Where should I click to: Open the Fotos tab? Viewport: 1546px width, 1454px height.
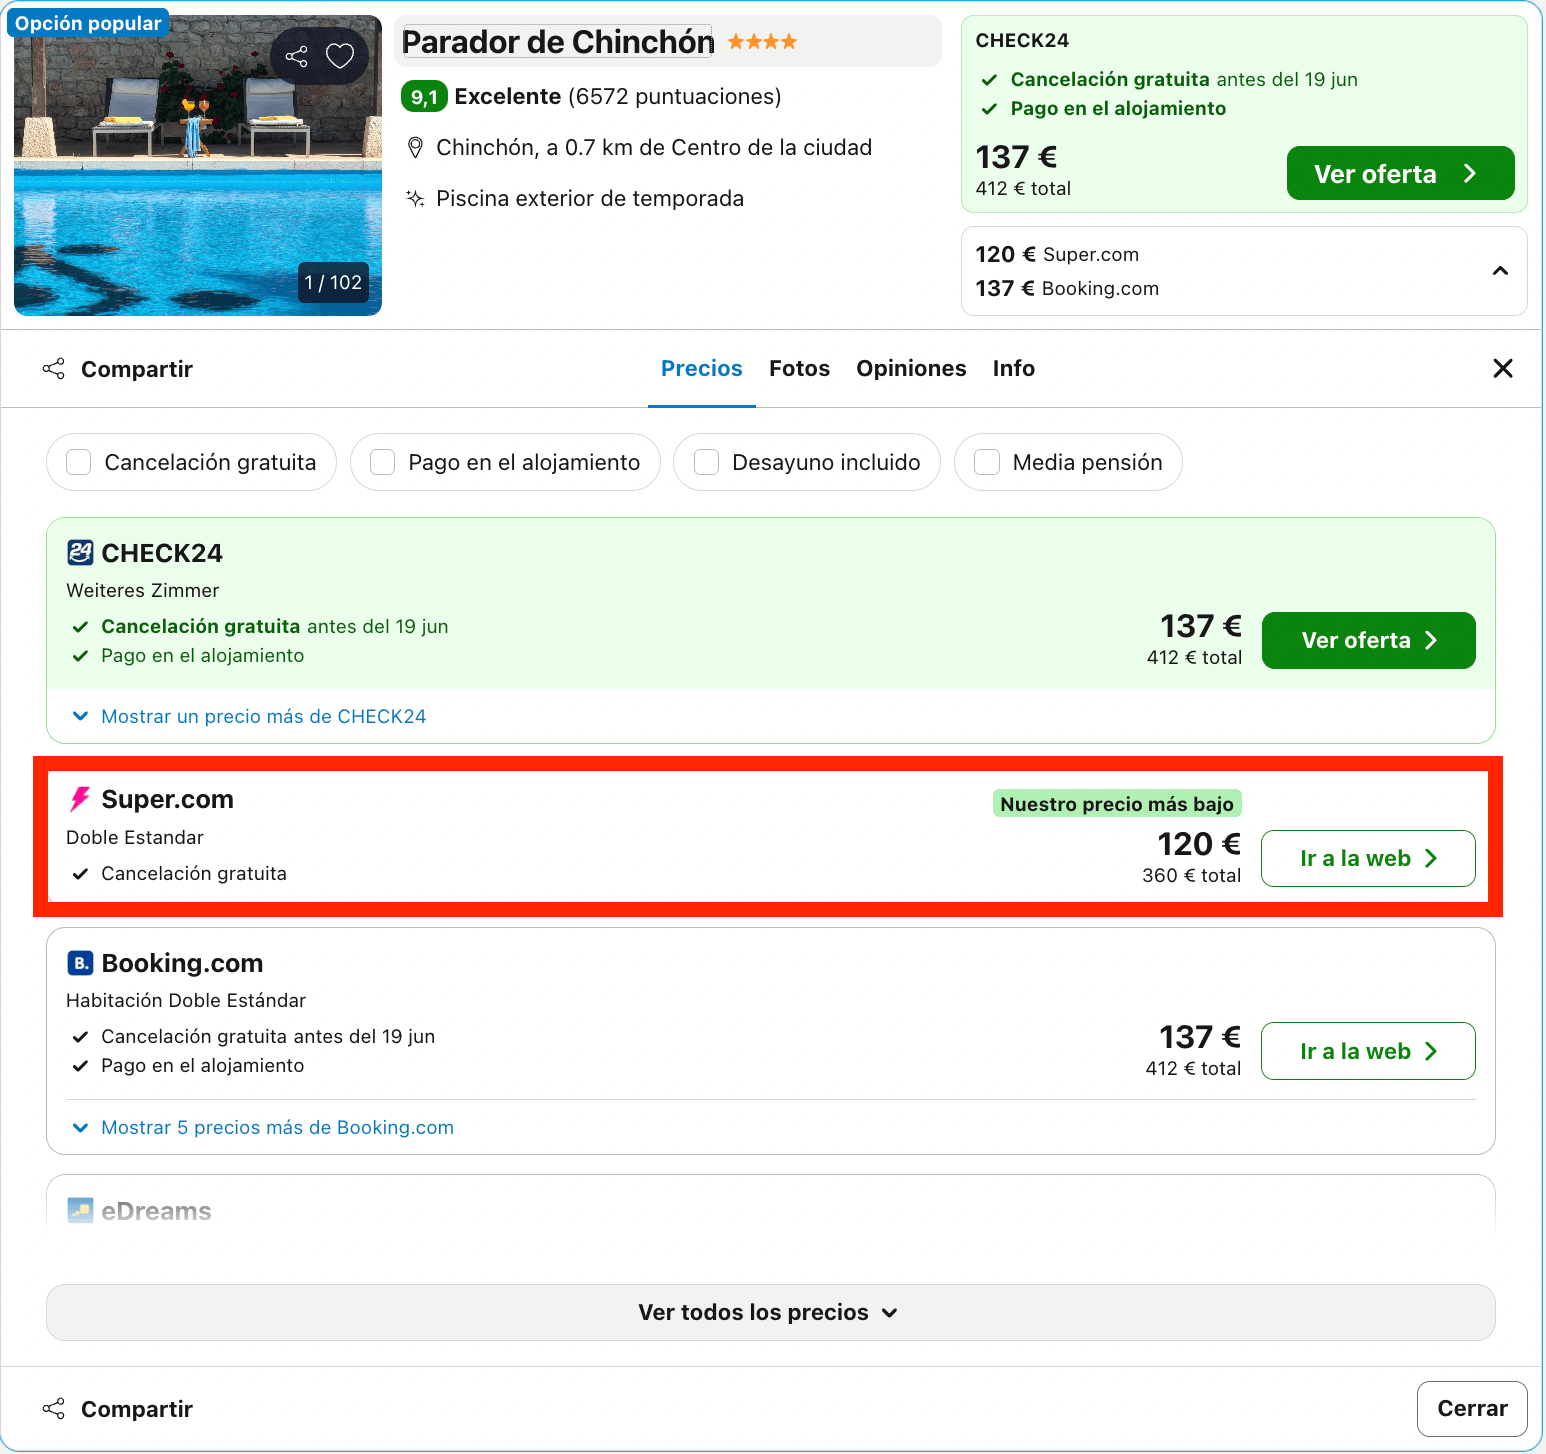(x=799, y=369)
